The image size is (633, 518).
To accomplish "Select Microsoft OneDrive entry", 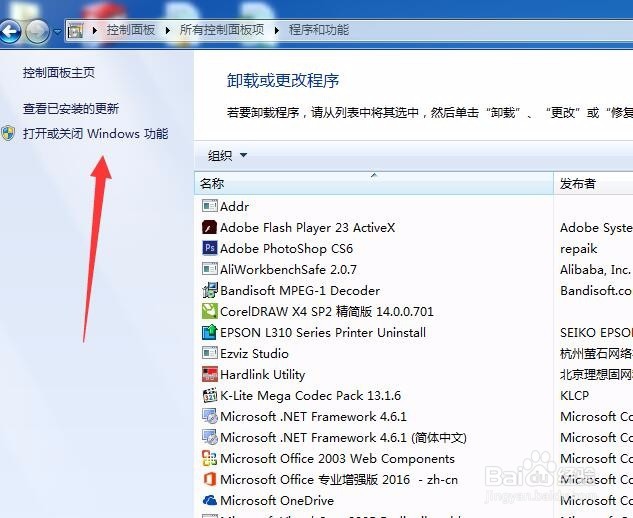I will point(277,500).
